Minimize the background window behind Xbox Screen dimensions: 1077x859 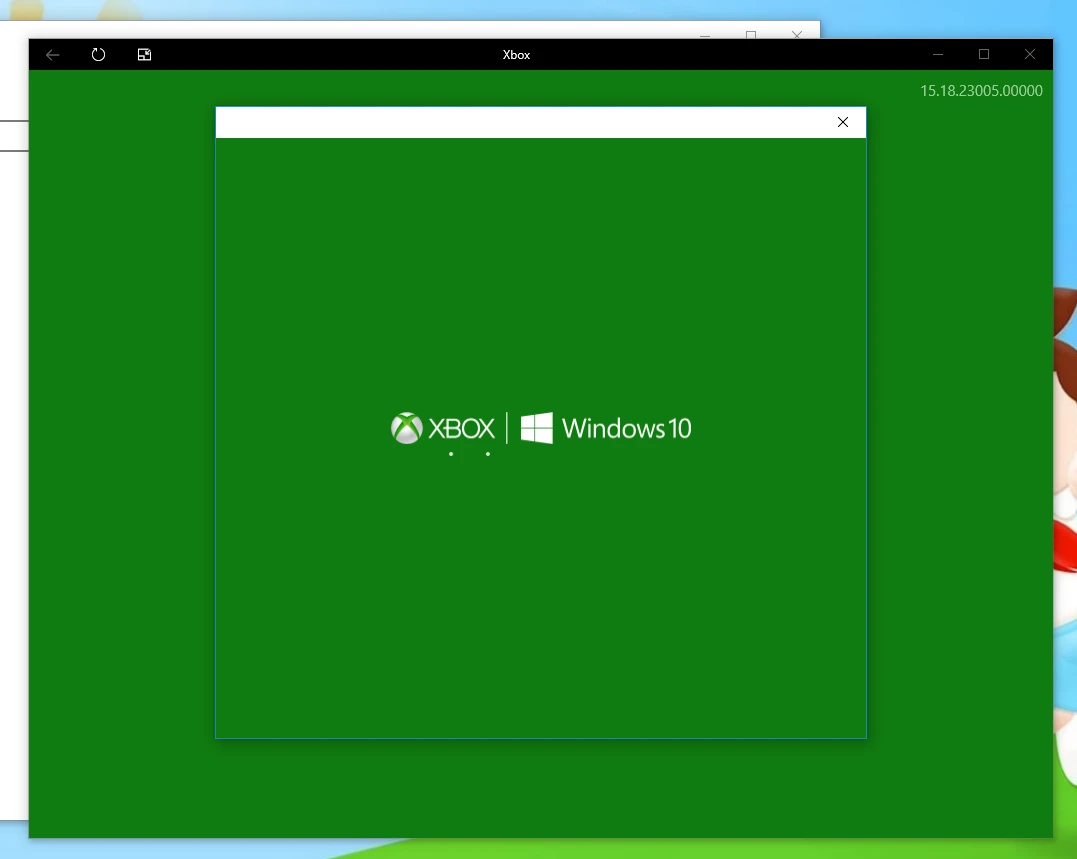pos(705,34)
